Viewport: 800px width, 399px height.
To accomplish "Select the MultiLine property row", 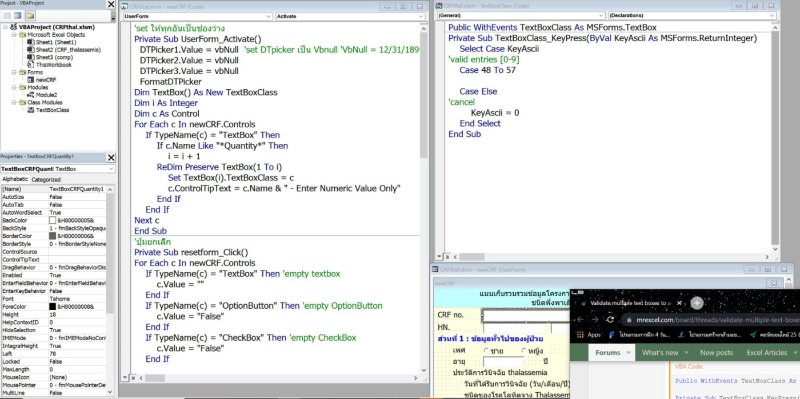I will tap(54, 393).
